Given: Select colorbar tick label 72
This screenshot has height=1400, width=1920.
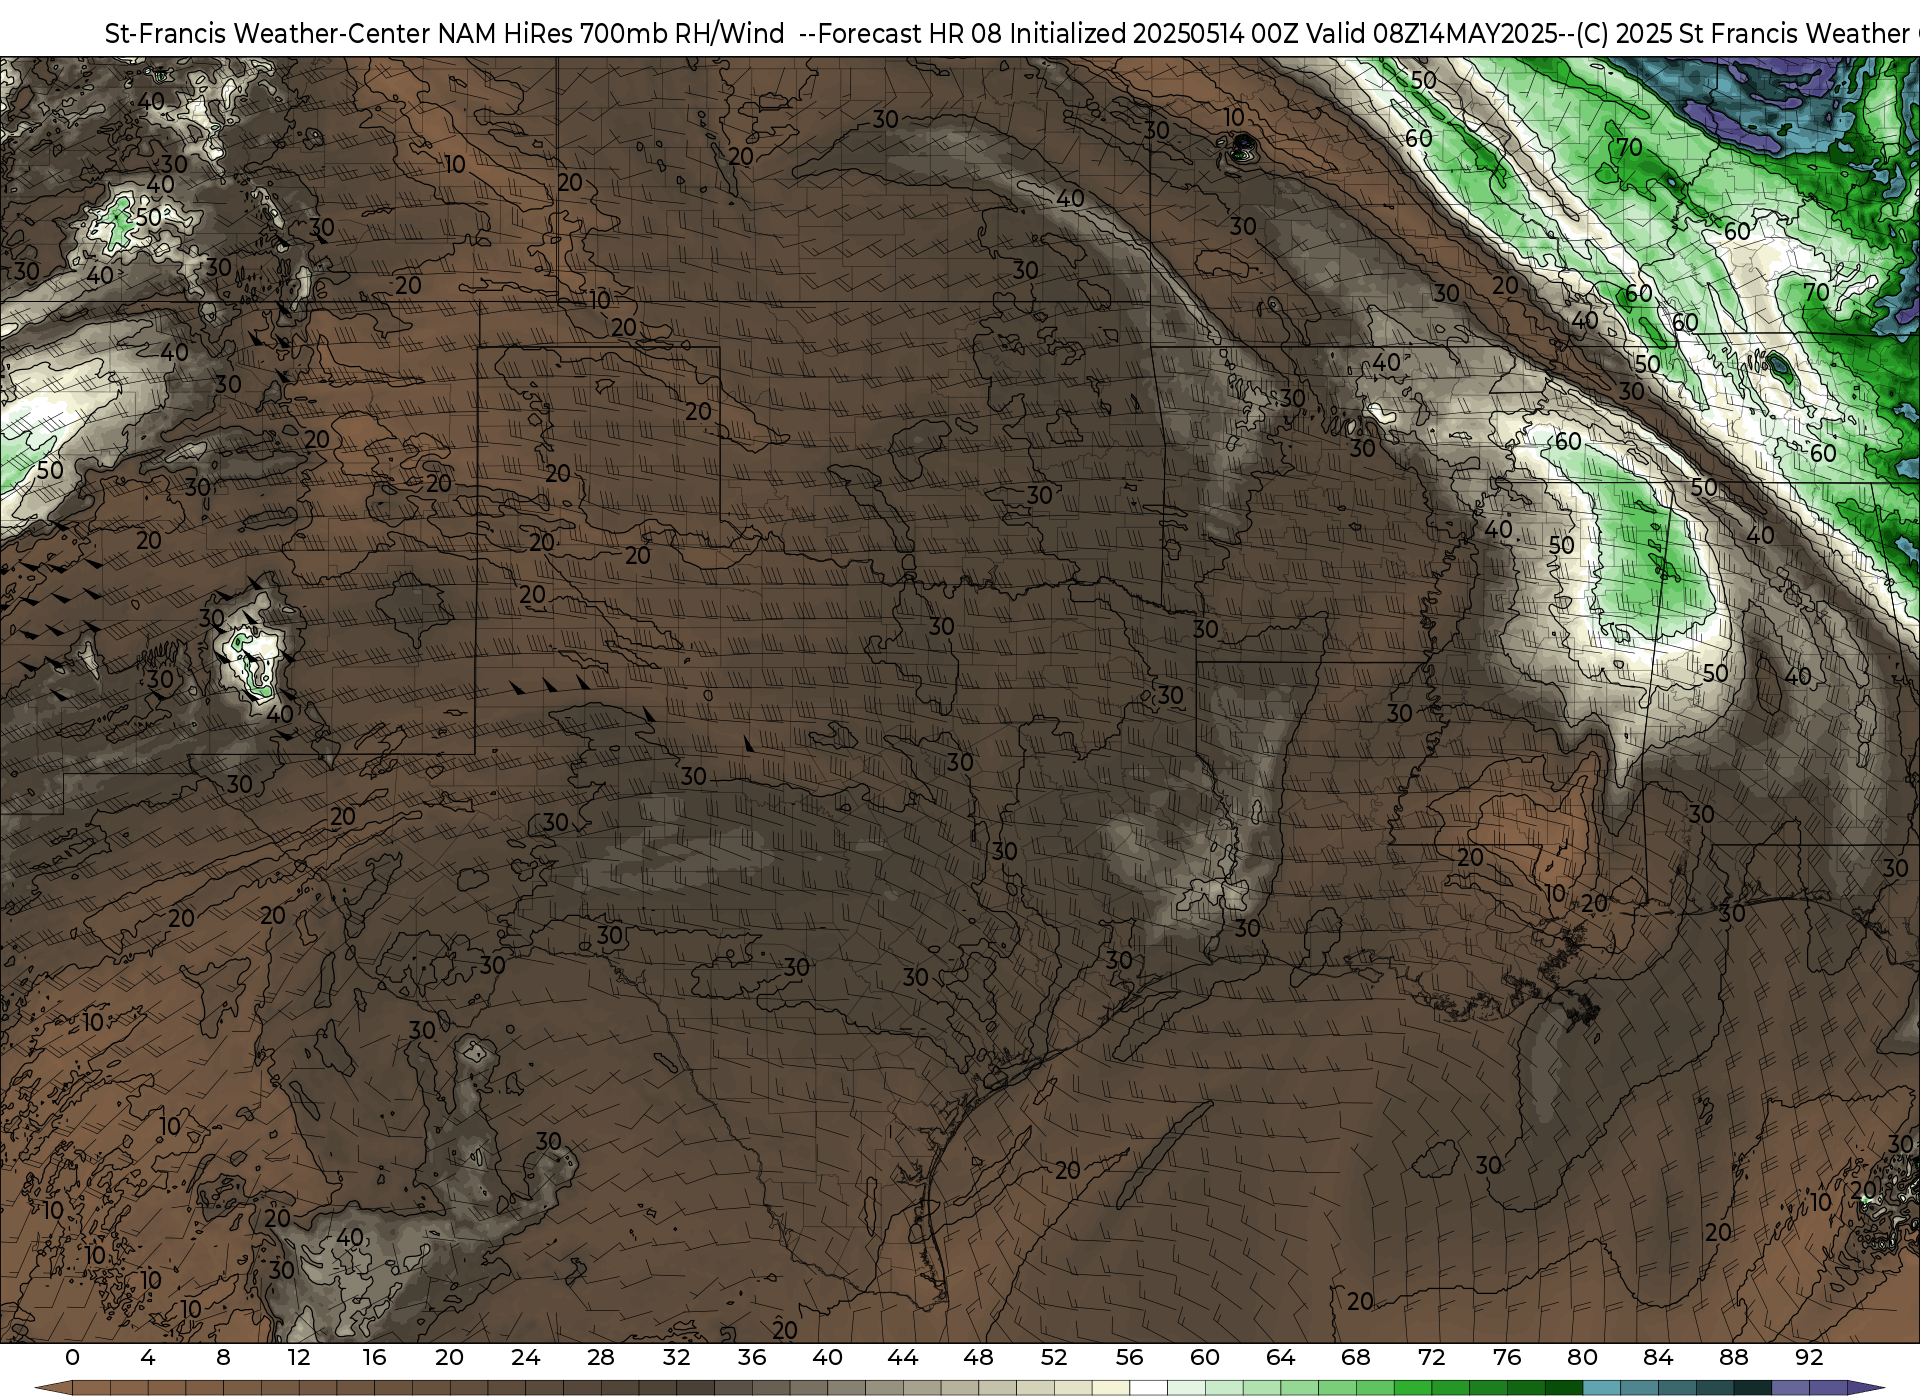Looking at the screenshot, I should click(1431, 1357).
